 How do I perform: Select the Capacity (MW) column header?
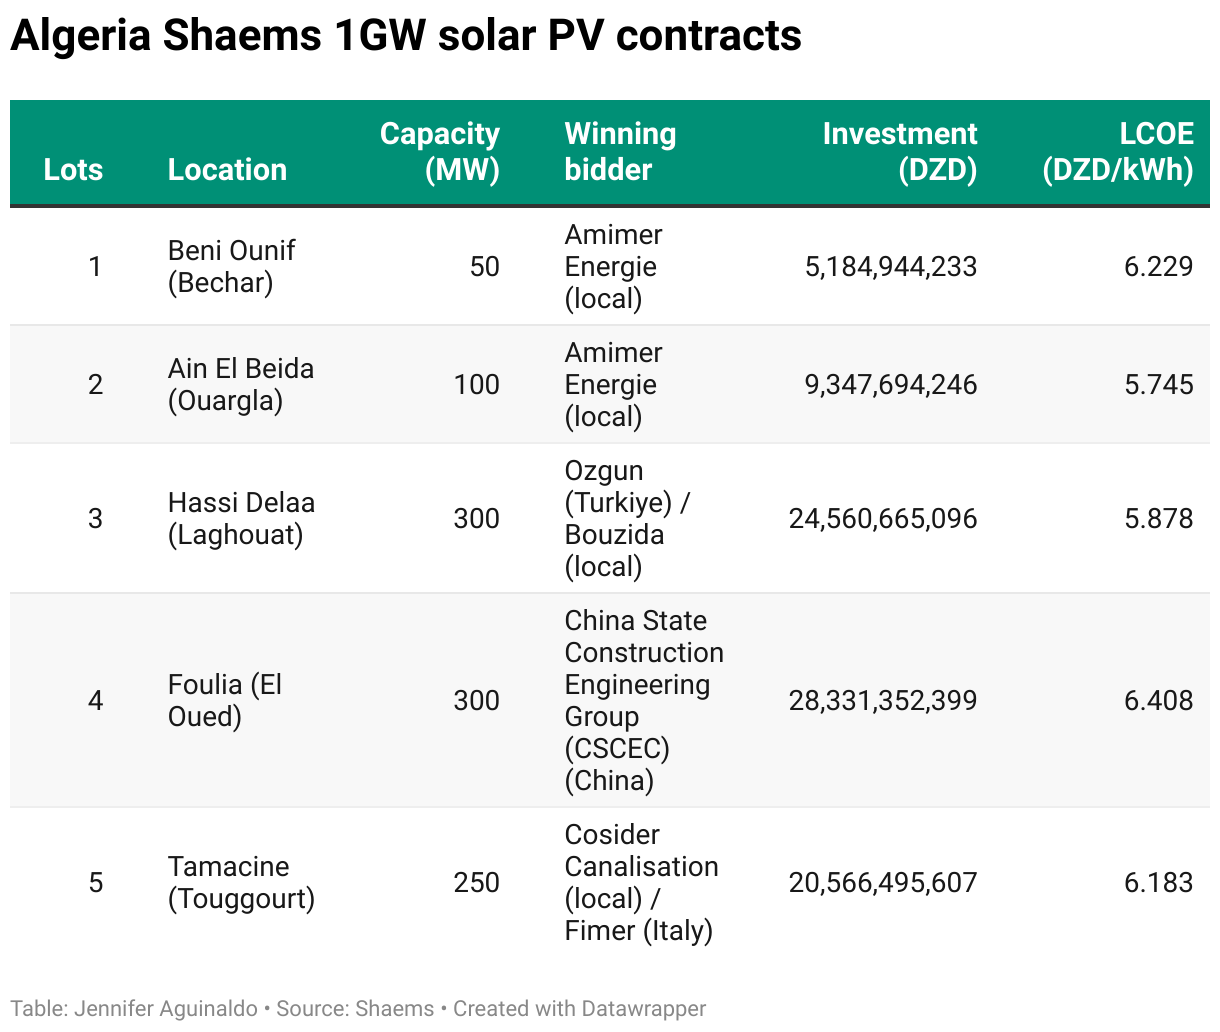tap(440, 152)
